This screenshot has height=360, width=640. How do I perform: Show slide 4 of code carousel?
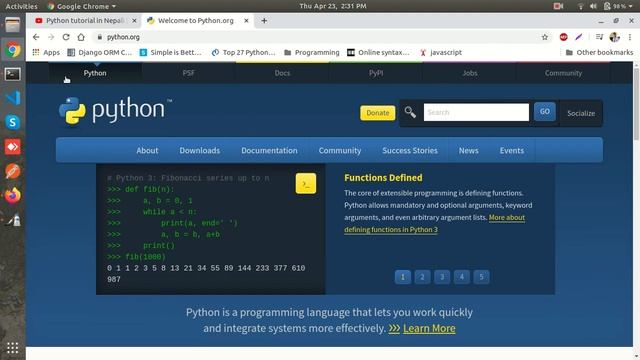point(462,277)
